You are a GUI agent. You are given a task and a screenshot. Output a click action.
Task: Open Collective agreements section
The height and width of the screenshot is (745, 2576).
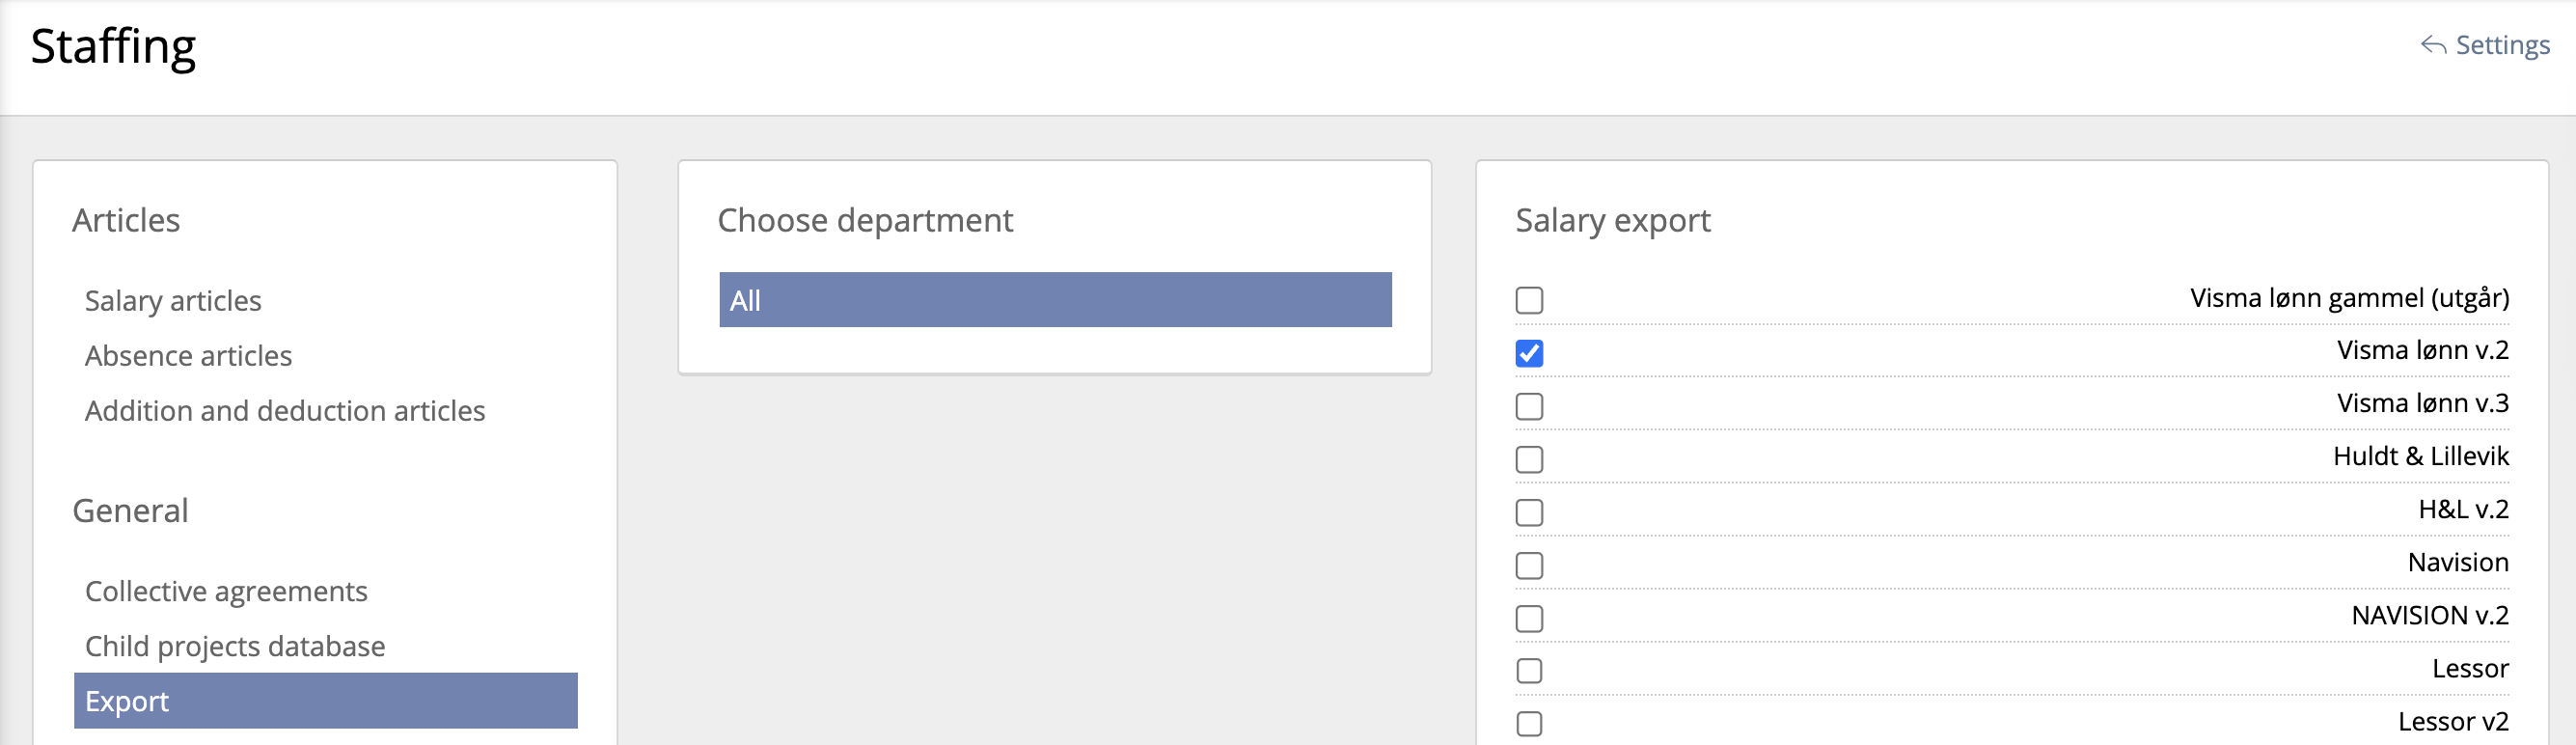(x=226, y=591)
